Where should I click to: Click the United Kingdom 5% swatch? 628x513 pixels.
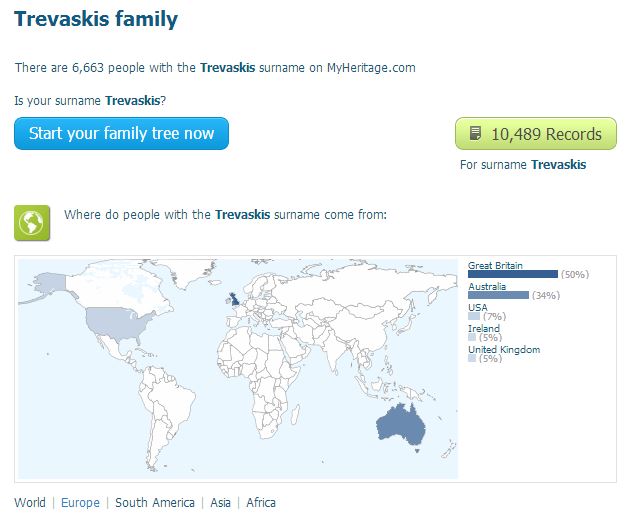pos(472,358)
